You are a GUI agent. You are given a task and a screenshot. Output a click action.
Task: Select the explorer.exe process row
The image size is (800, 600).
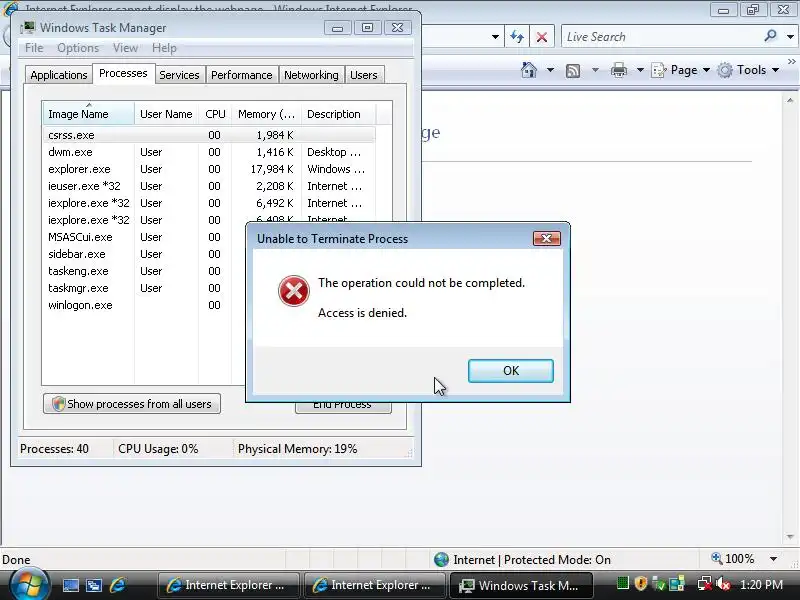coord(209,169)
